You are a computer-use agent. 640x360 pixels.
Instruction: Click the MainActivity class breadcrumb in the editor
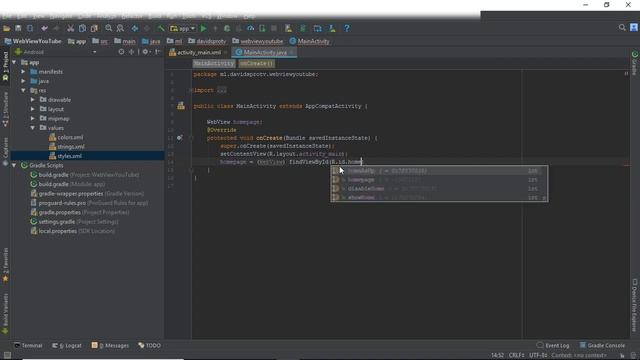coord(214,64)
